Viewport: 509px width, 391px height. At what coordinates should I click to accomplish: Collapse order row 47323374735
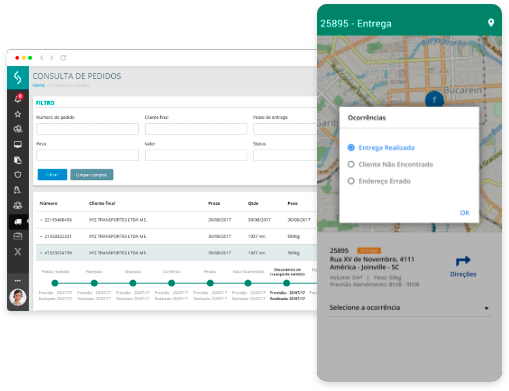41,253
